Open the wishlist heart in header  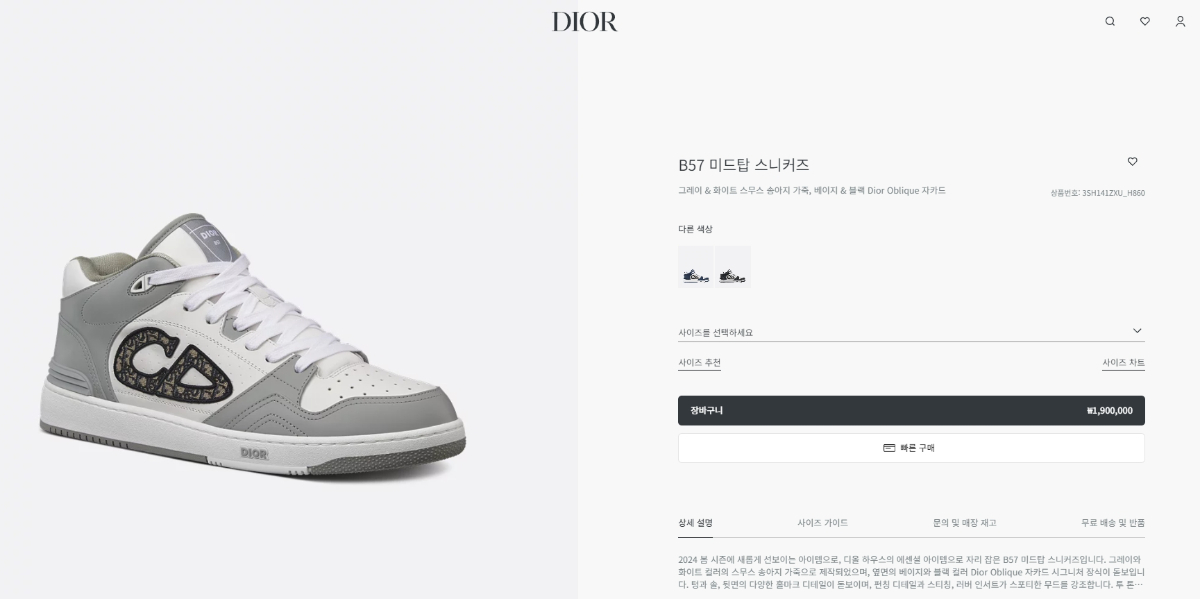(x=1145, y=21)
